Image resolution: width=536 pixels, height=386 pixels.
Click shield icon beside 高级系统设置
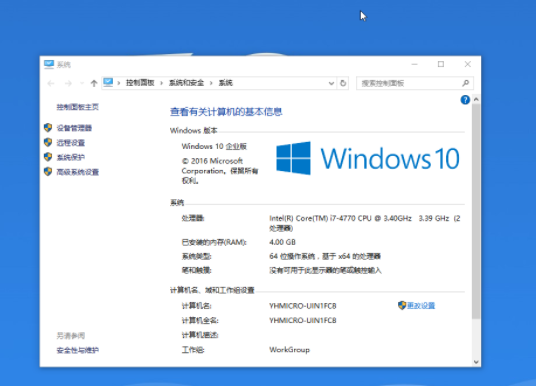[48, 172]
